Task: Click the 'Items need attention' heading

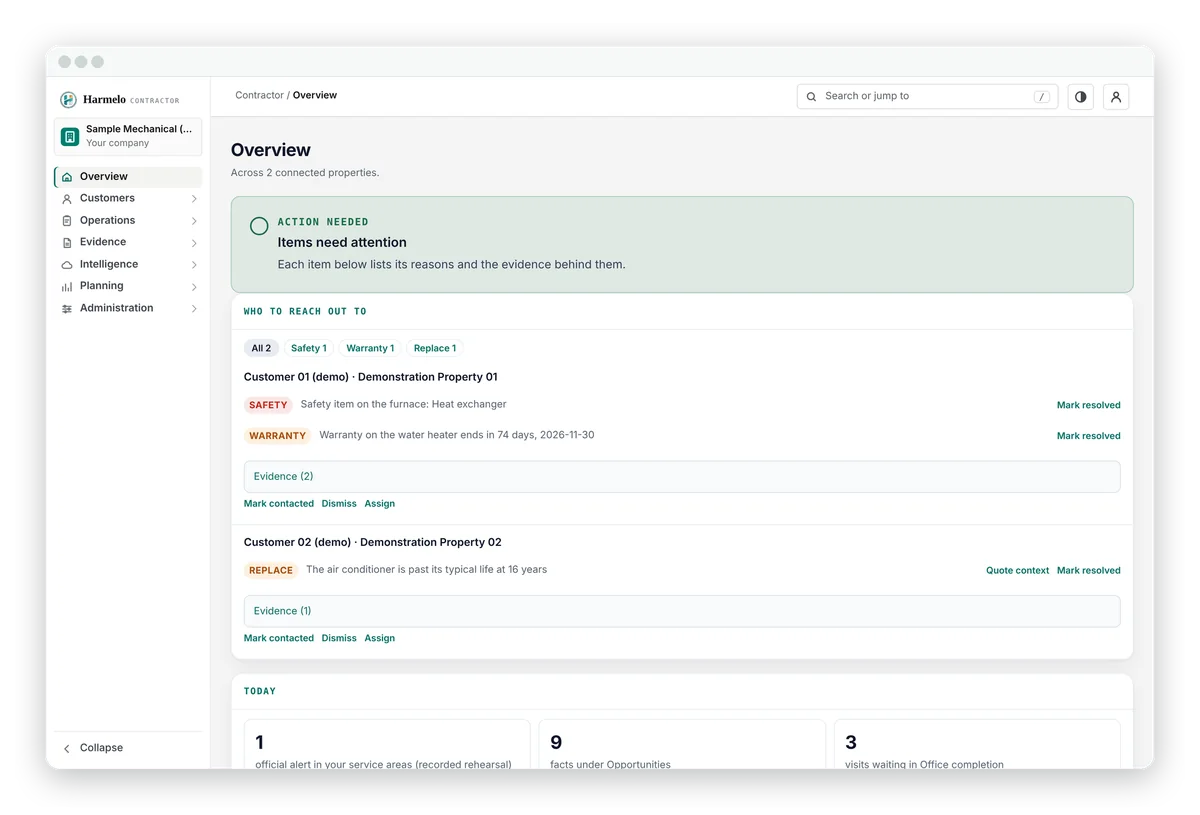Action: point(342,242)
